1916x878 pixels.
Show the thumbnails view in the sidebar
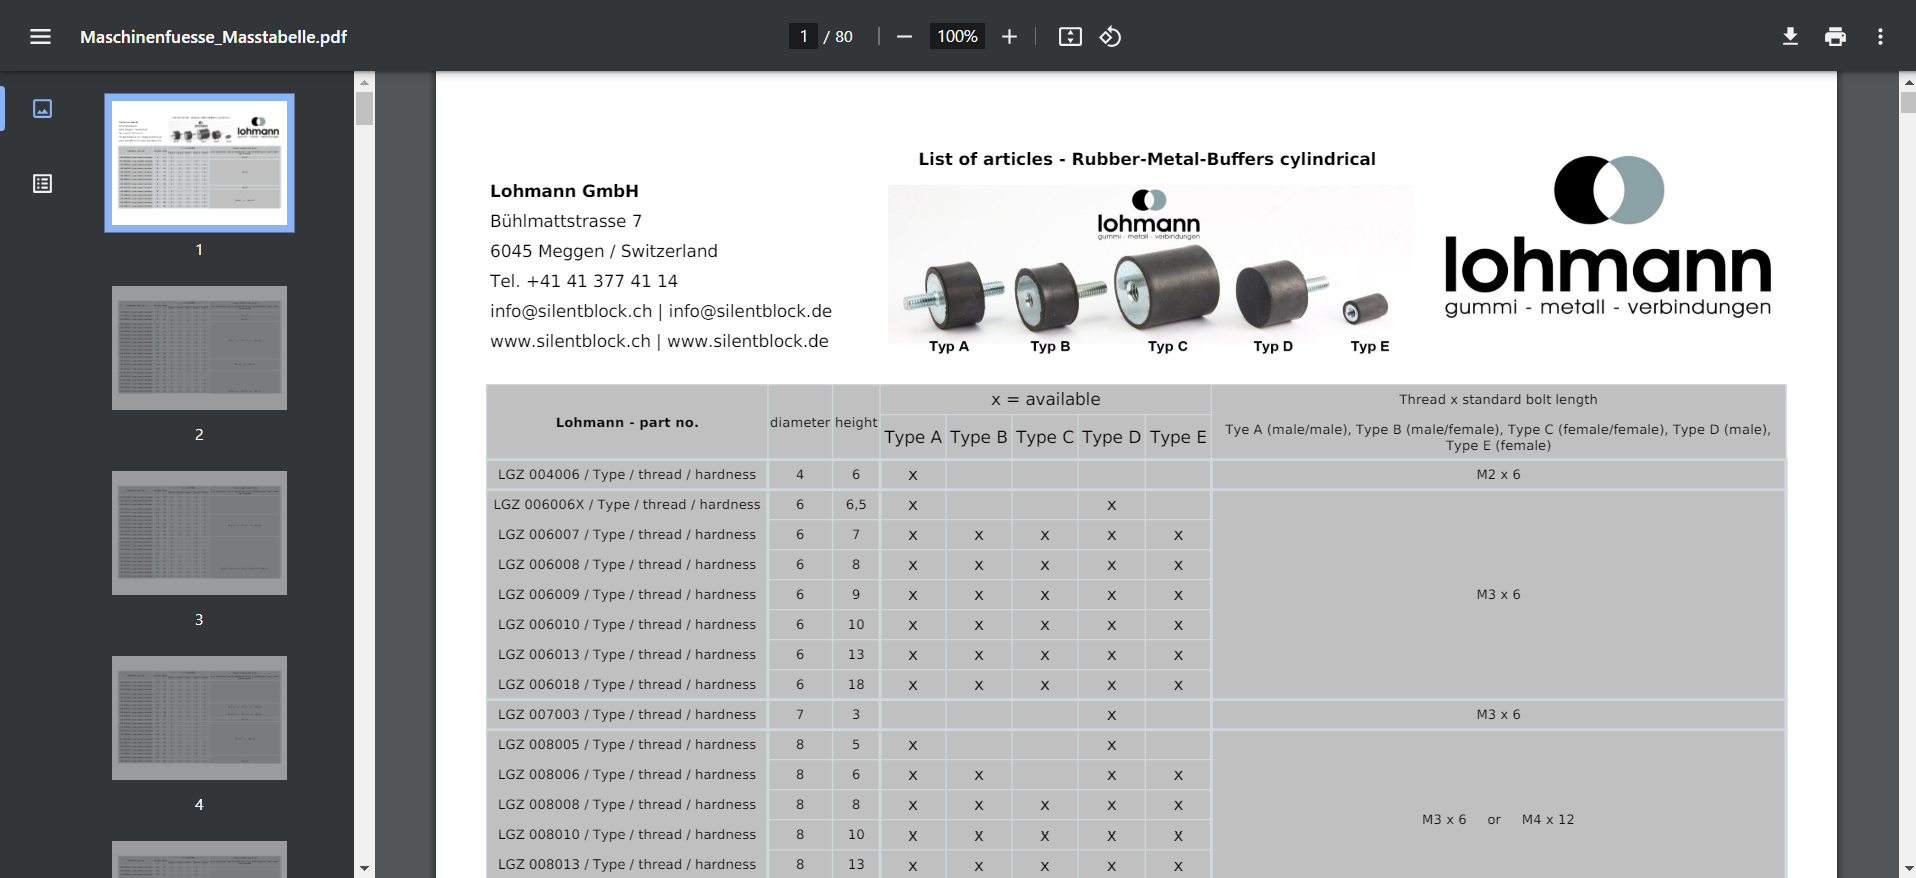point(42,109)
